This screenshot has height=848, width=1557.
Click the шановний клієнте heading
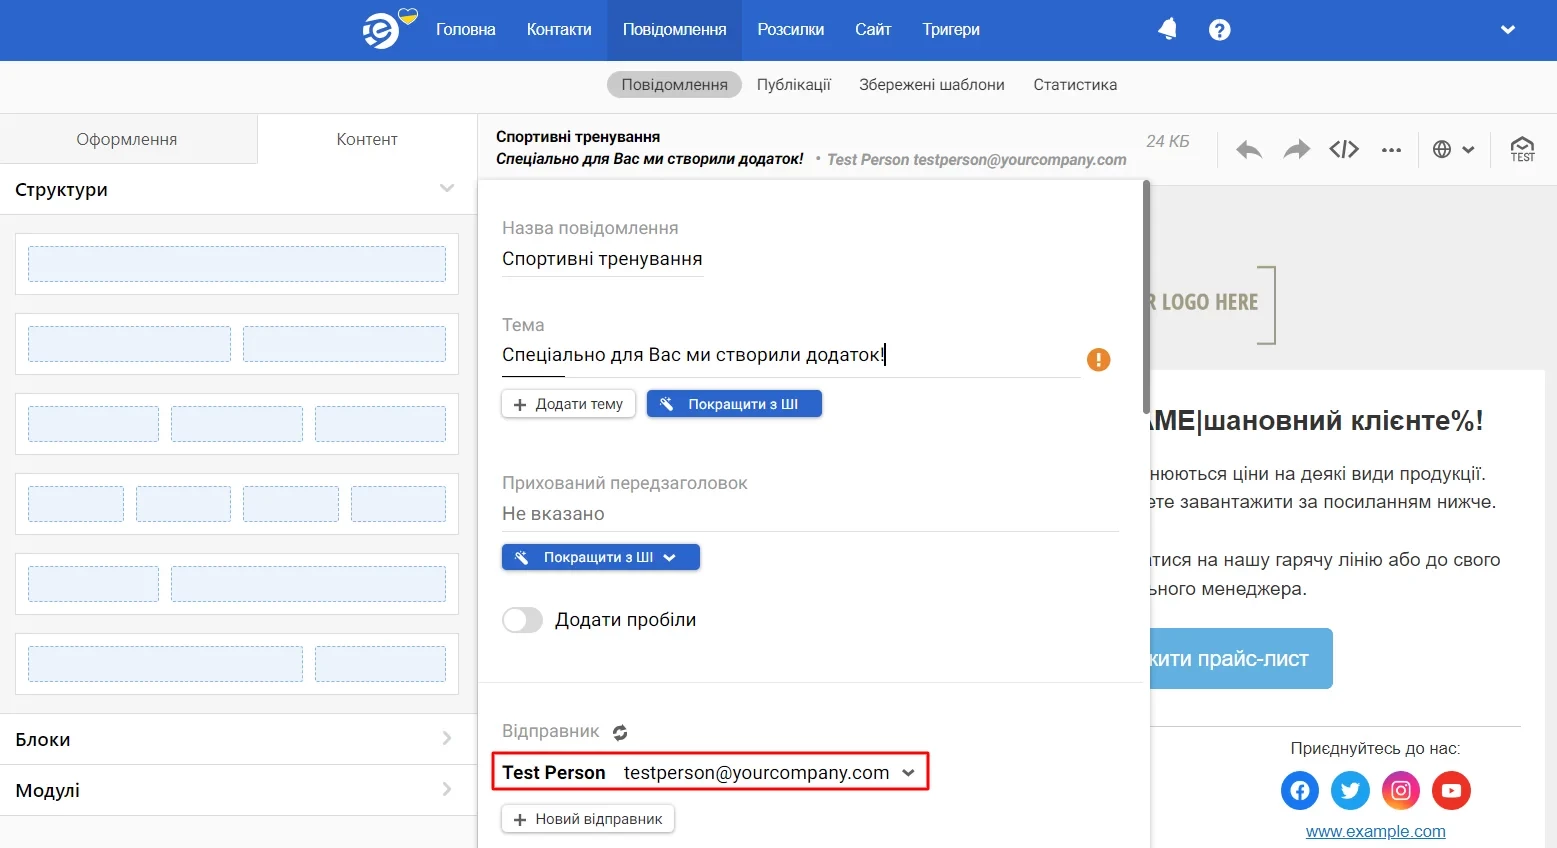click(1315, 421)
